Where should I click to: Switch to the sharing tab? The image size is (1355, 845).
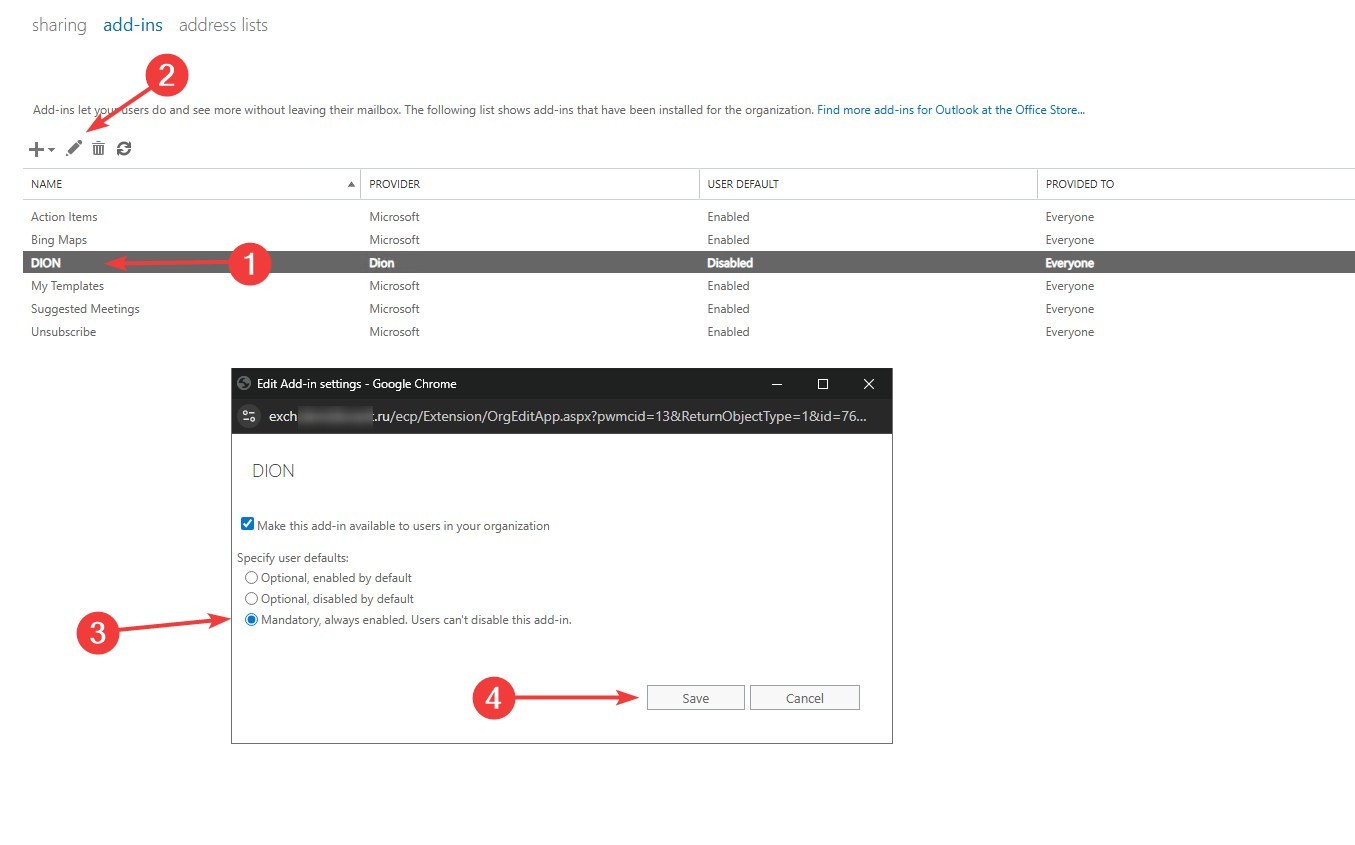pyautogui.click(x=59, y=25)
